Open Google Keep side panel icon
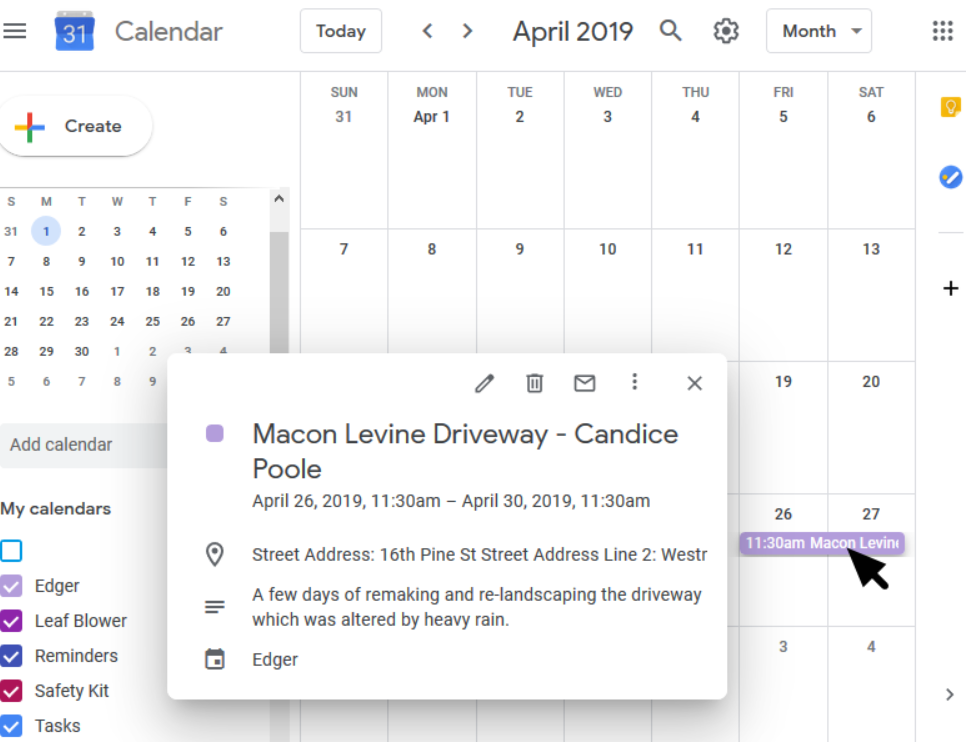 click(x=950, y=107)
